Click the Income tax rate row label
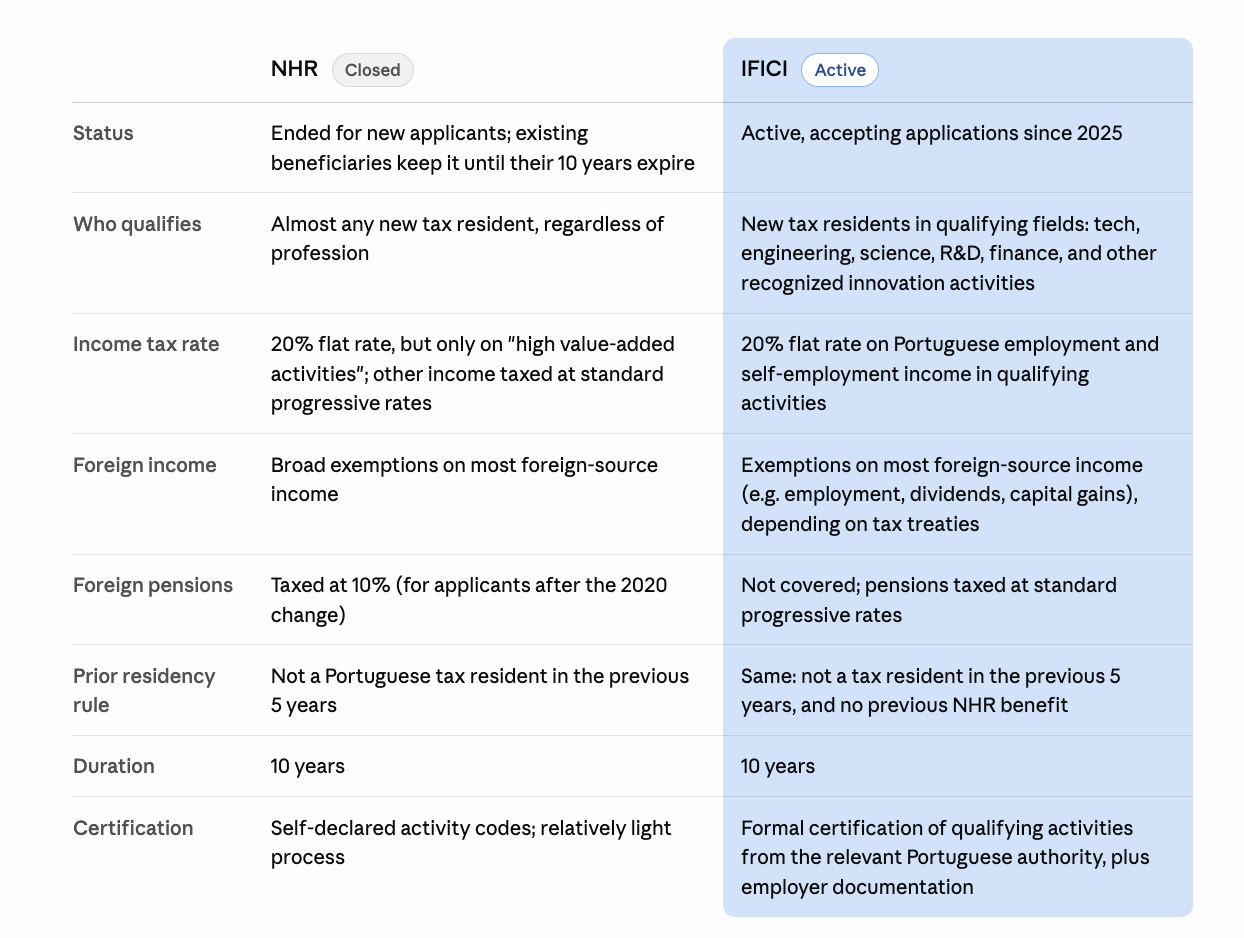Screen dimensions: 1244x938 click(146, 344)
